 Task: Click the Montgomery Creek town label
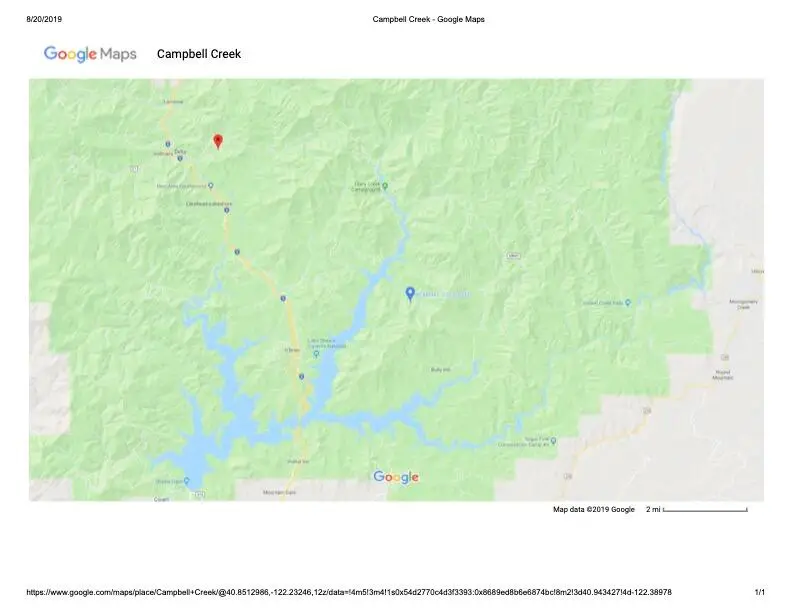pos(744,304)
